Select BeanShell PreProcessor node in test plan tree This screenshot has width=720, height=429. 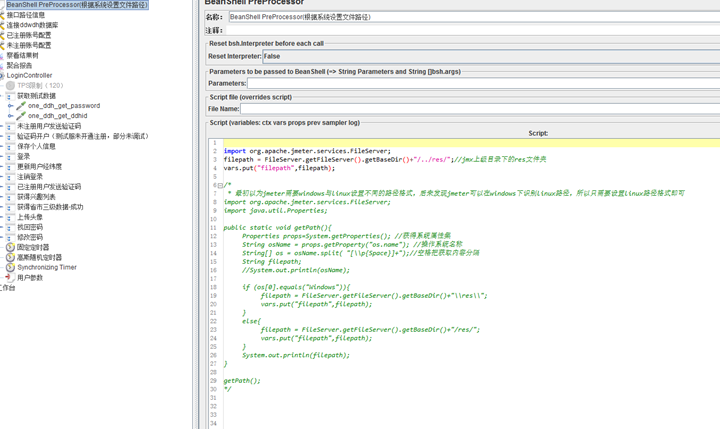(x=77, y=5)
